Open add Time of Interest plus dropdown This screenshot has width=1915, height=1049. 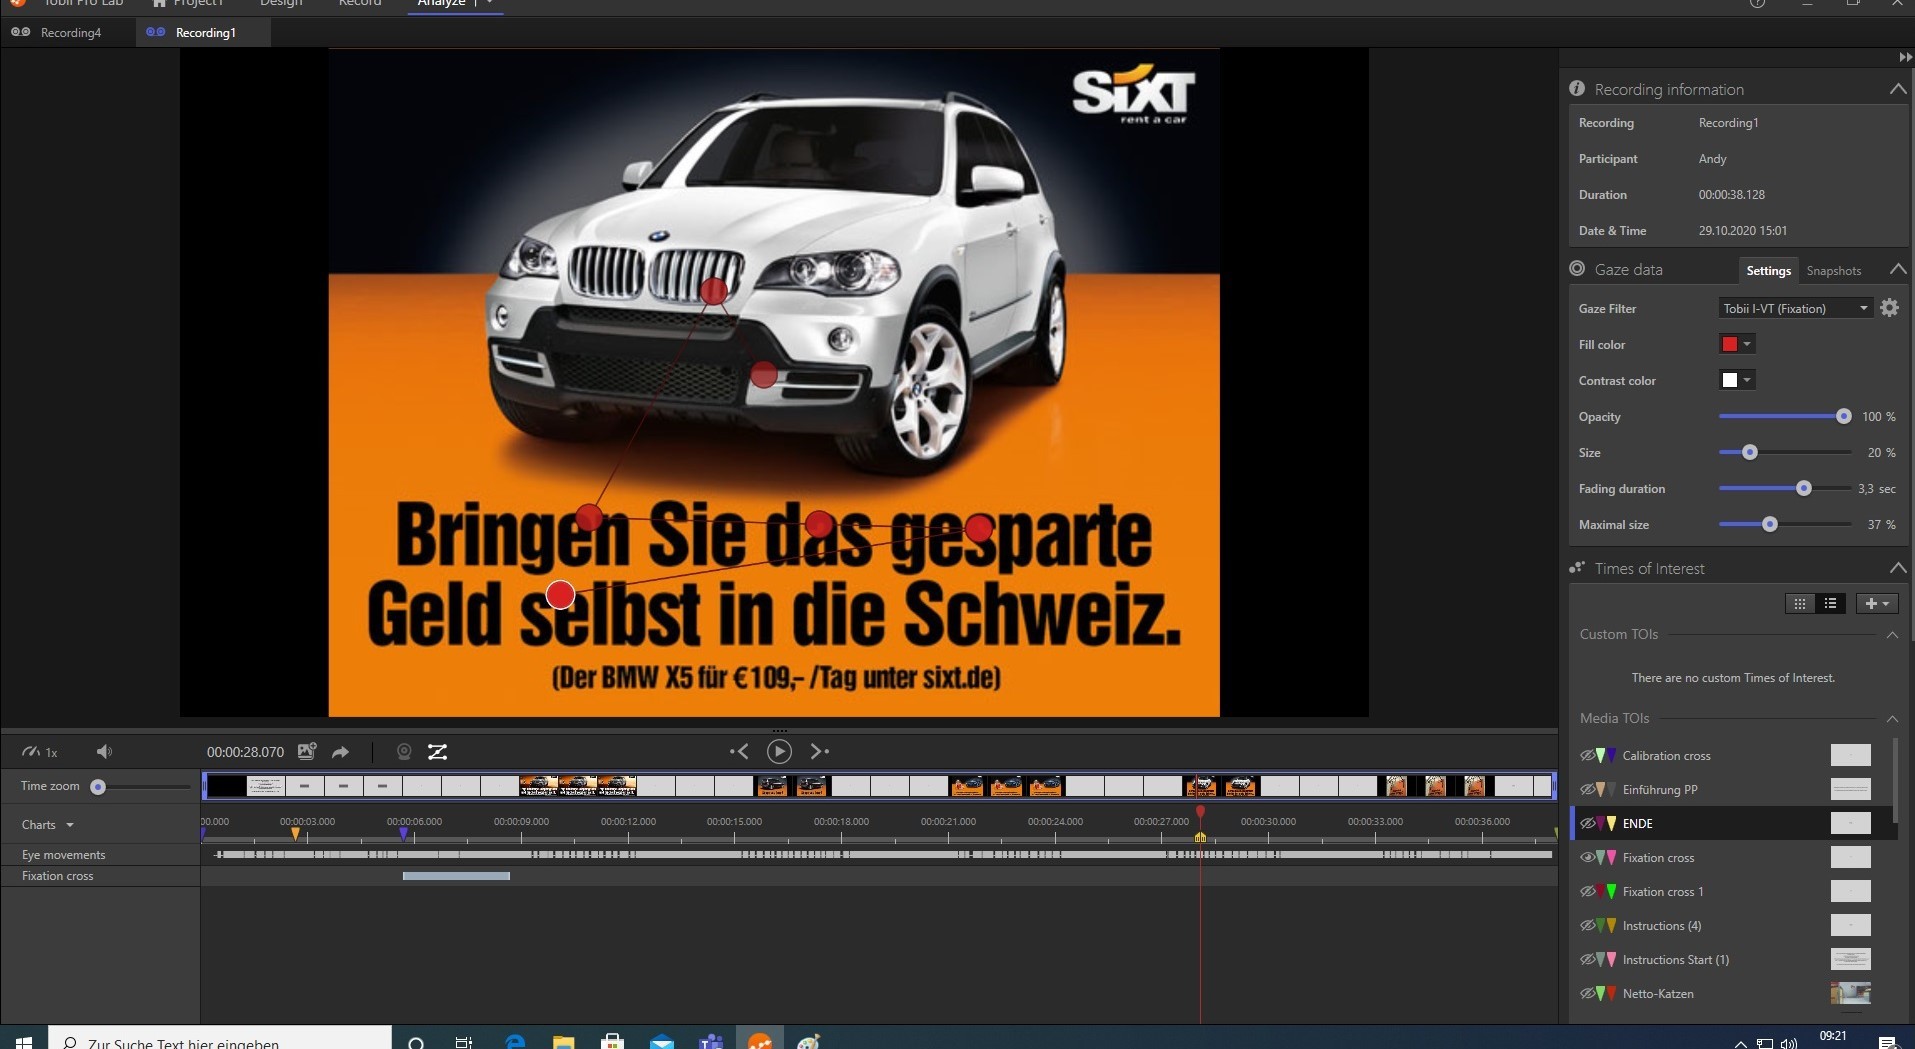1877,603
